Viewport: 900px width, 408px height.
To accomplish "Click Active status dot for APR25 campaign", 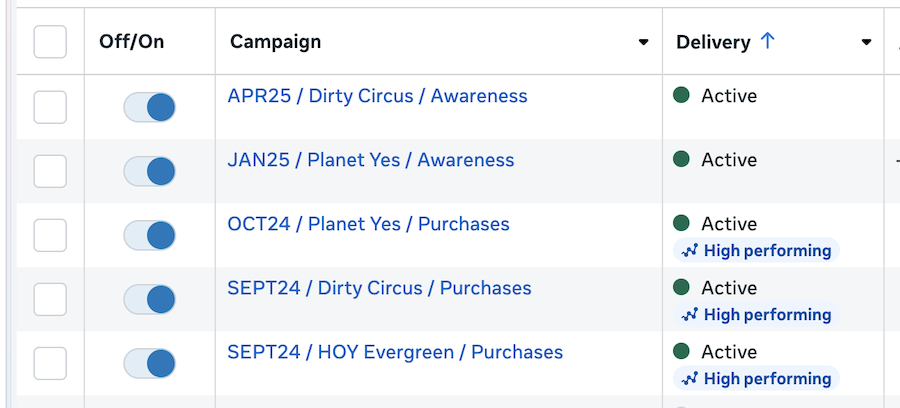I will point(682,96).
